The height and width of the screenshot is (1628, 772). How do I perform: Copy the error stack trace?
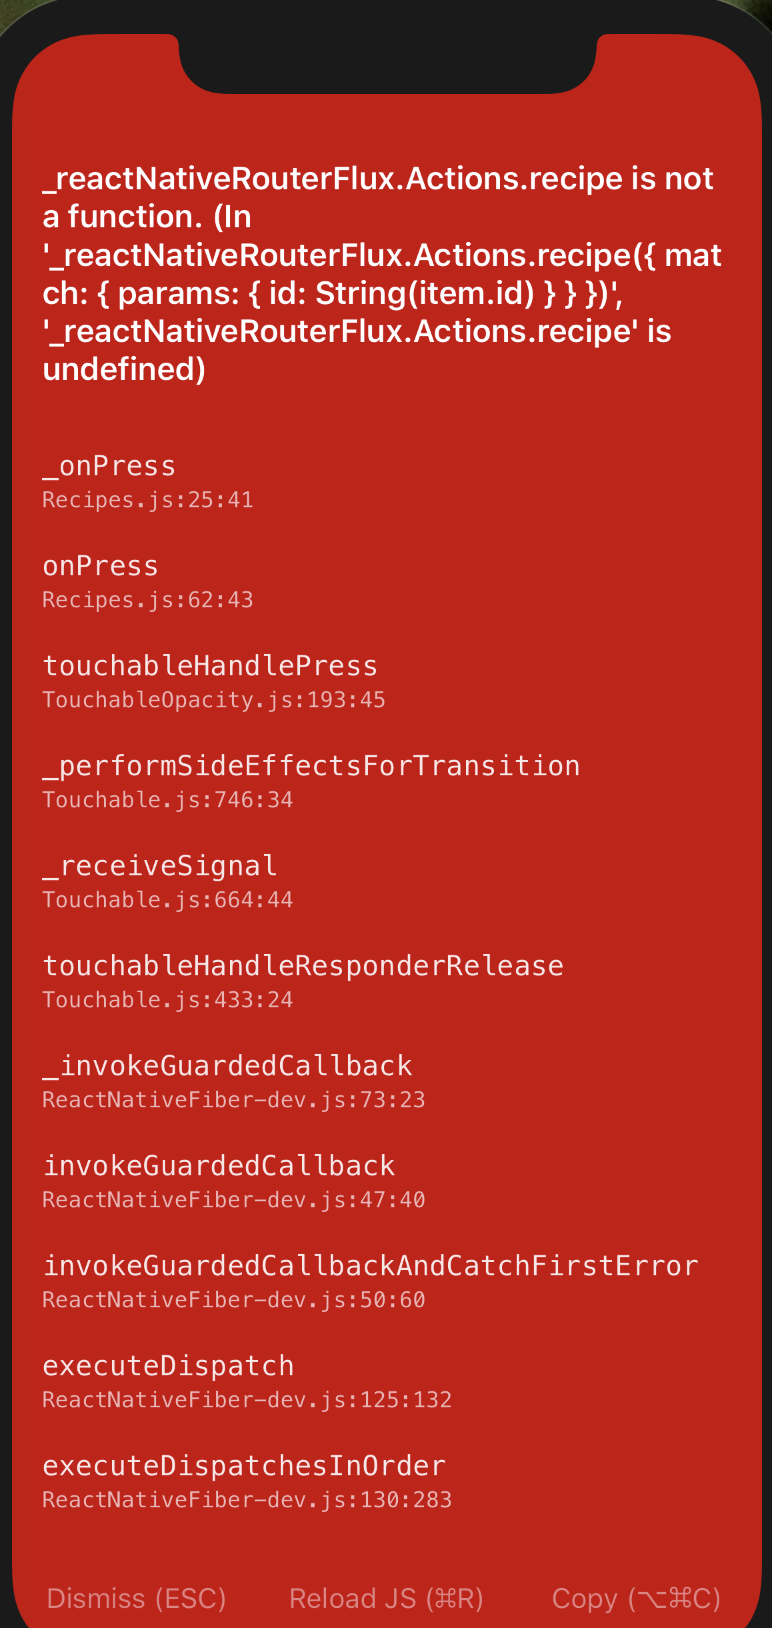[636, 1598]
